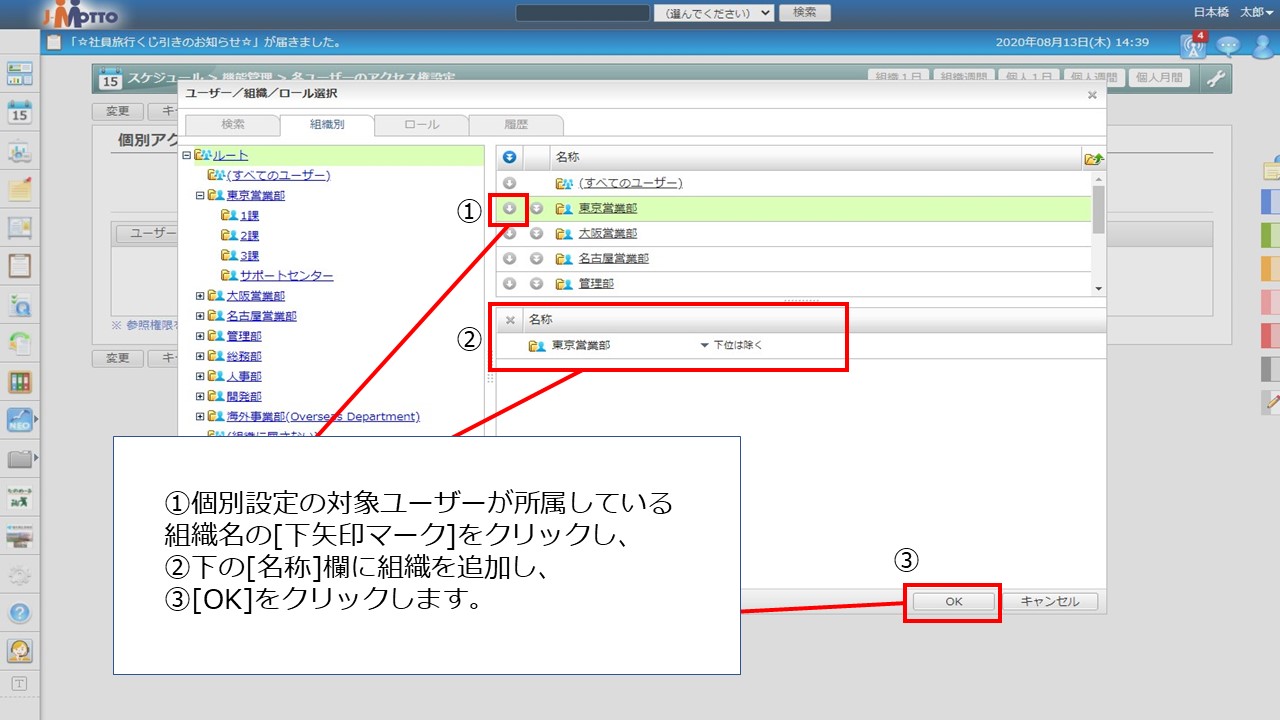Expand the 大阪営業部 tree node

coord(200,296)
